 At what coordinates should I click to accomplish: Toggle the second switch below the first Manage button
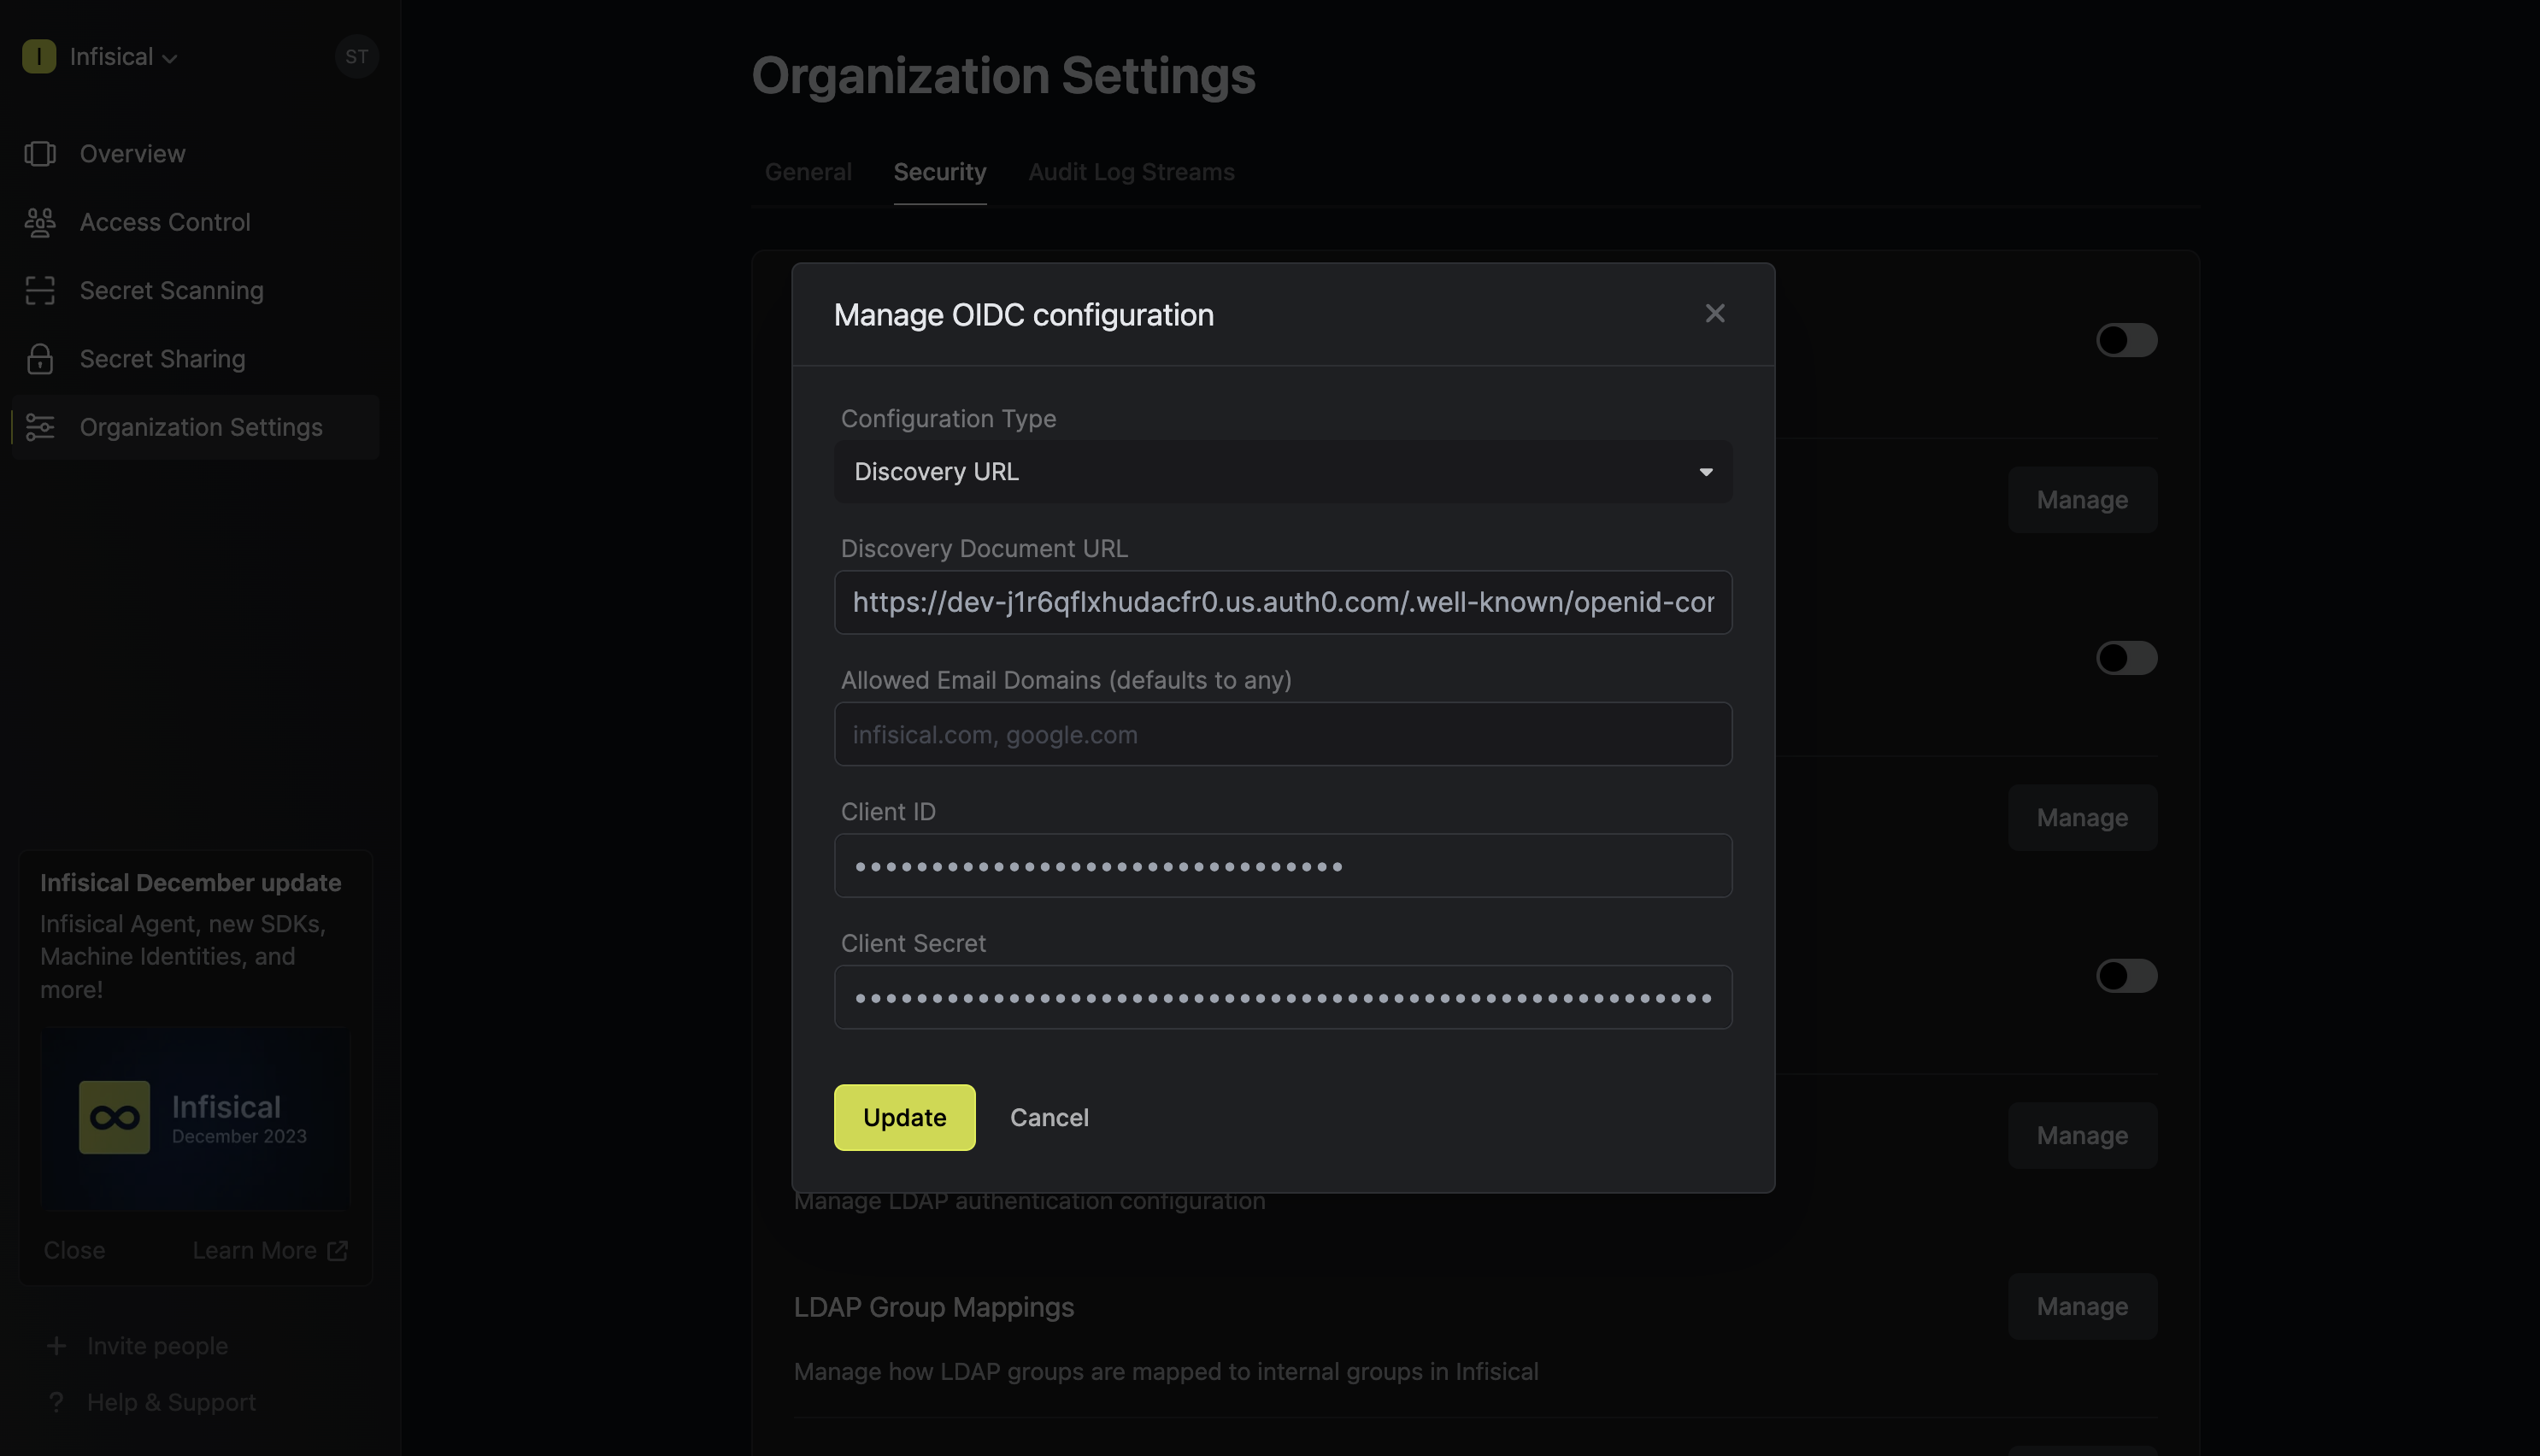[x=2126, y=658]
